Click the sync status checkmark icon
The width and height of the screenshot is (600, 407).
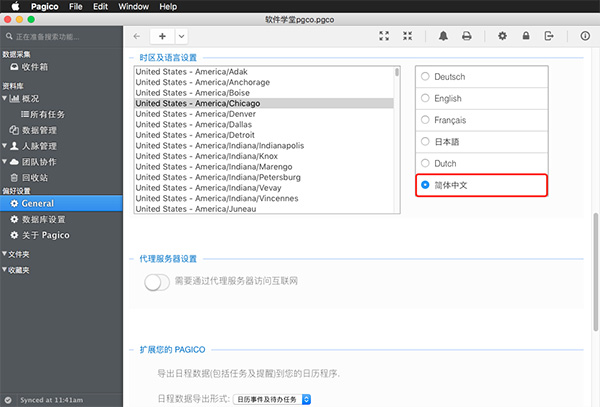8,400
